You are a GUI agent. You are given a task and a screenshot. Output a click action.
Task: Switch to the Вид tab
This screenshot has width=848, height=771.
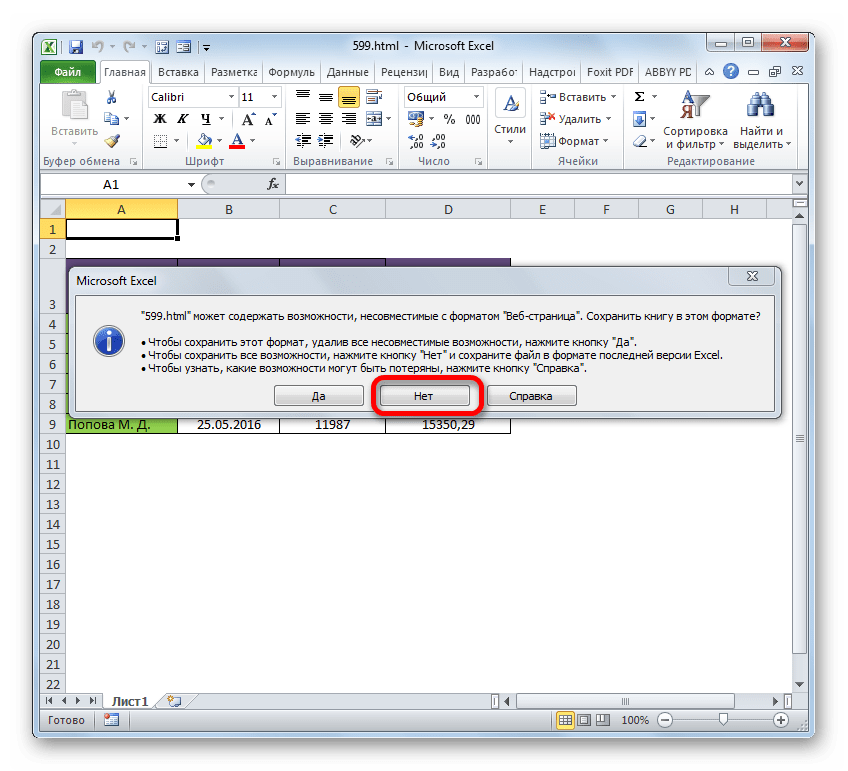449,72
